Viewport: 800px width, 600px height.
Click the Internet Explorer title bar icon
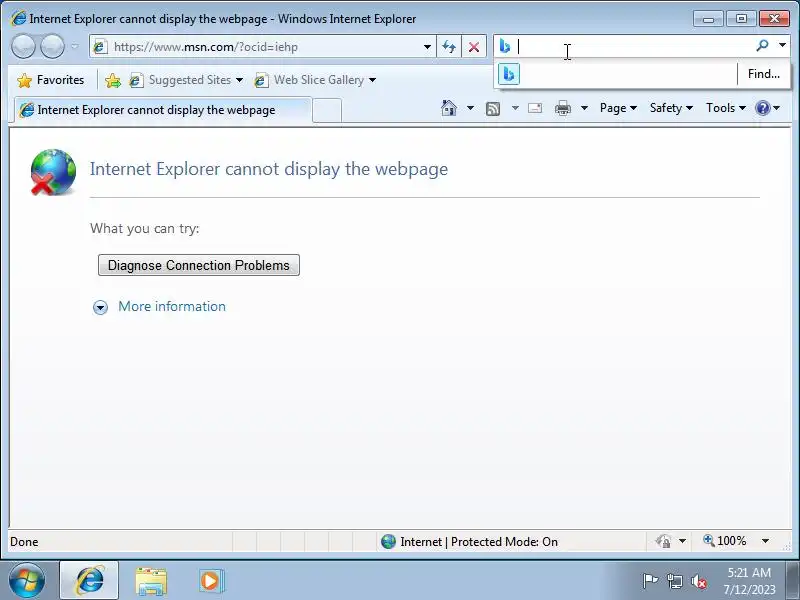[x=18, y=18]
